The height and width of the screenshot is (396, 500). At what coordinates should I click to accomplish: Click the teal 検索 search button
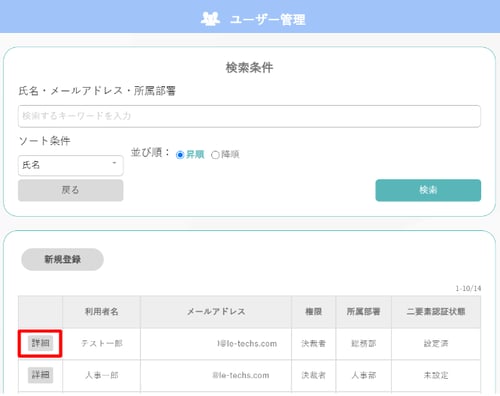(x=428, y=190)
